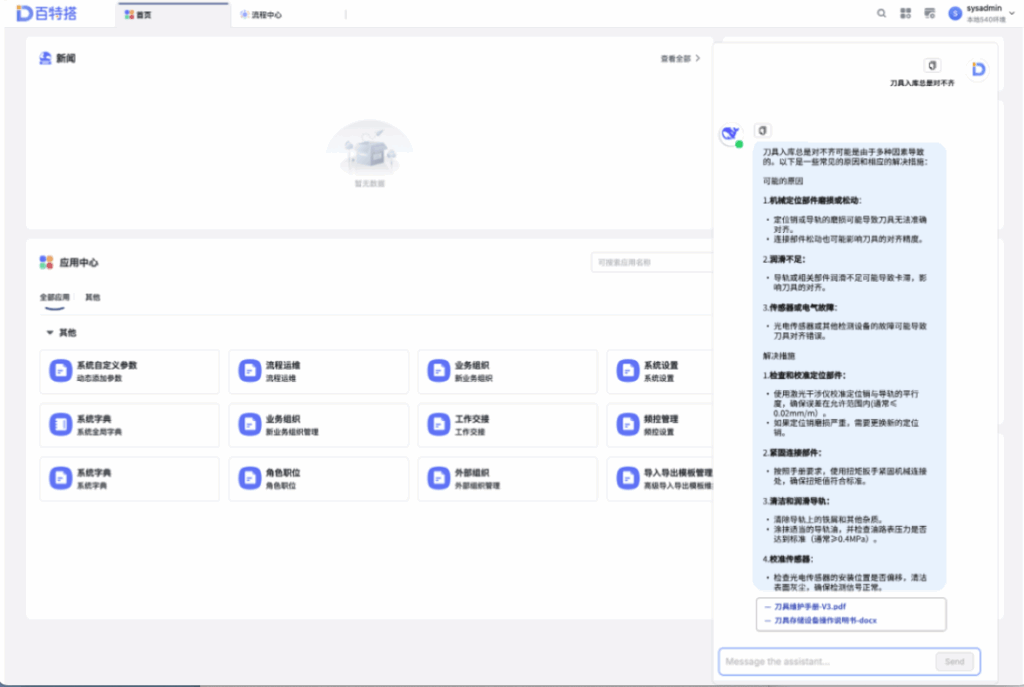Click the Send button in the chat

click(954, 661)
